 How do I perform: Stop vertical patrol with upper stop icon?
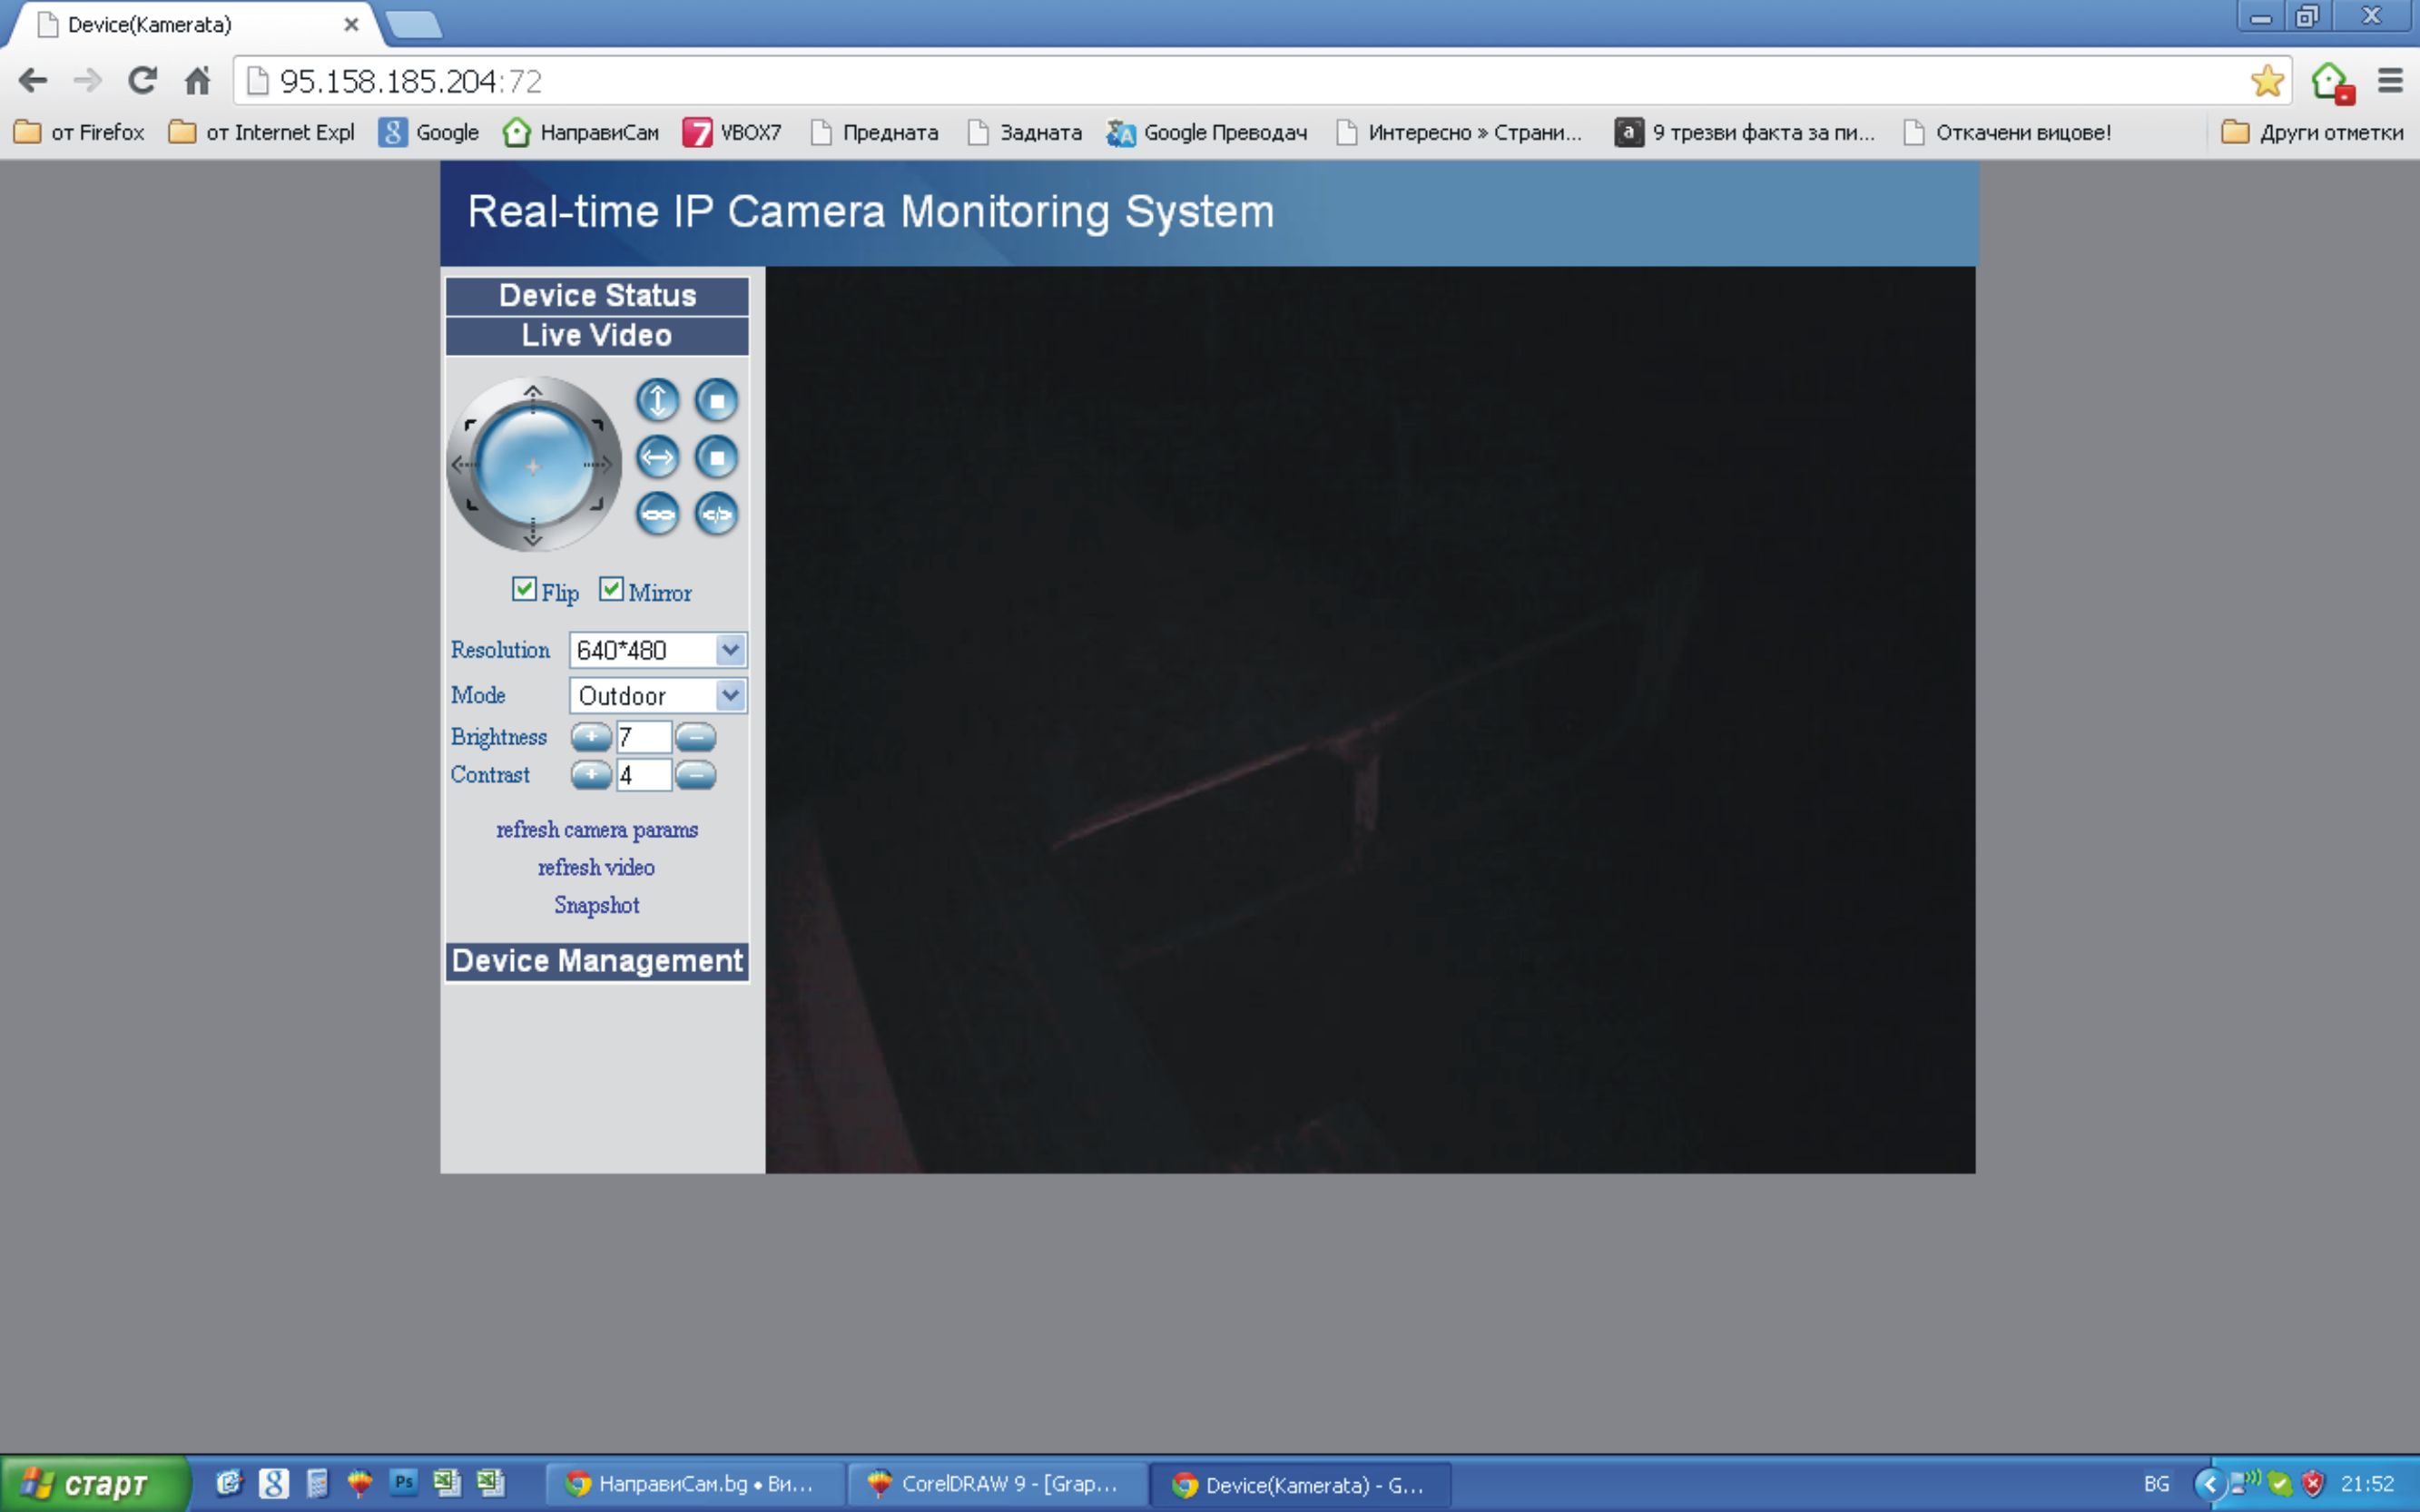[x=716, y=401]
